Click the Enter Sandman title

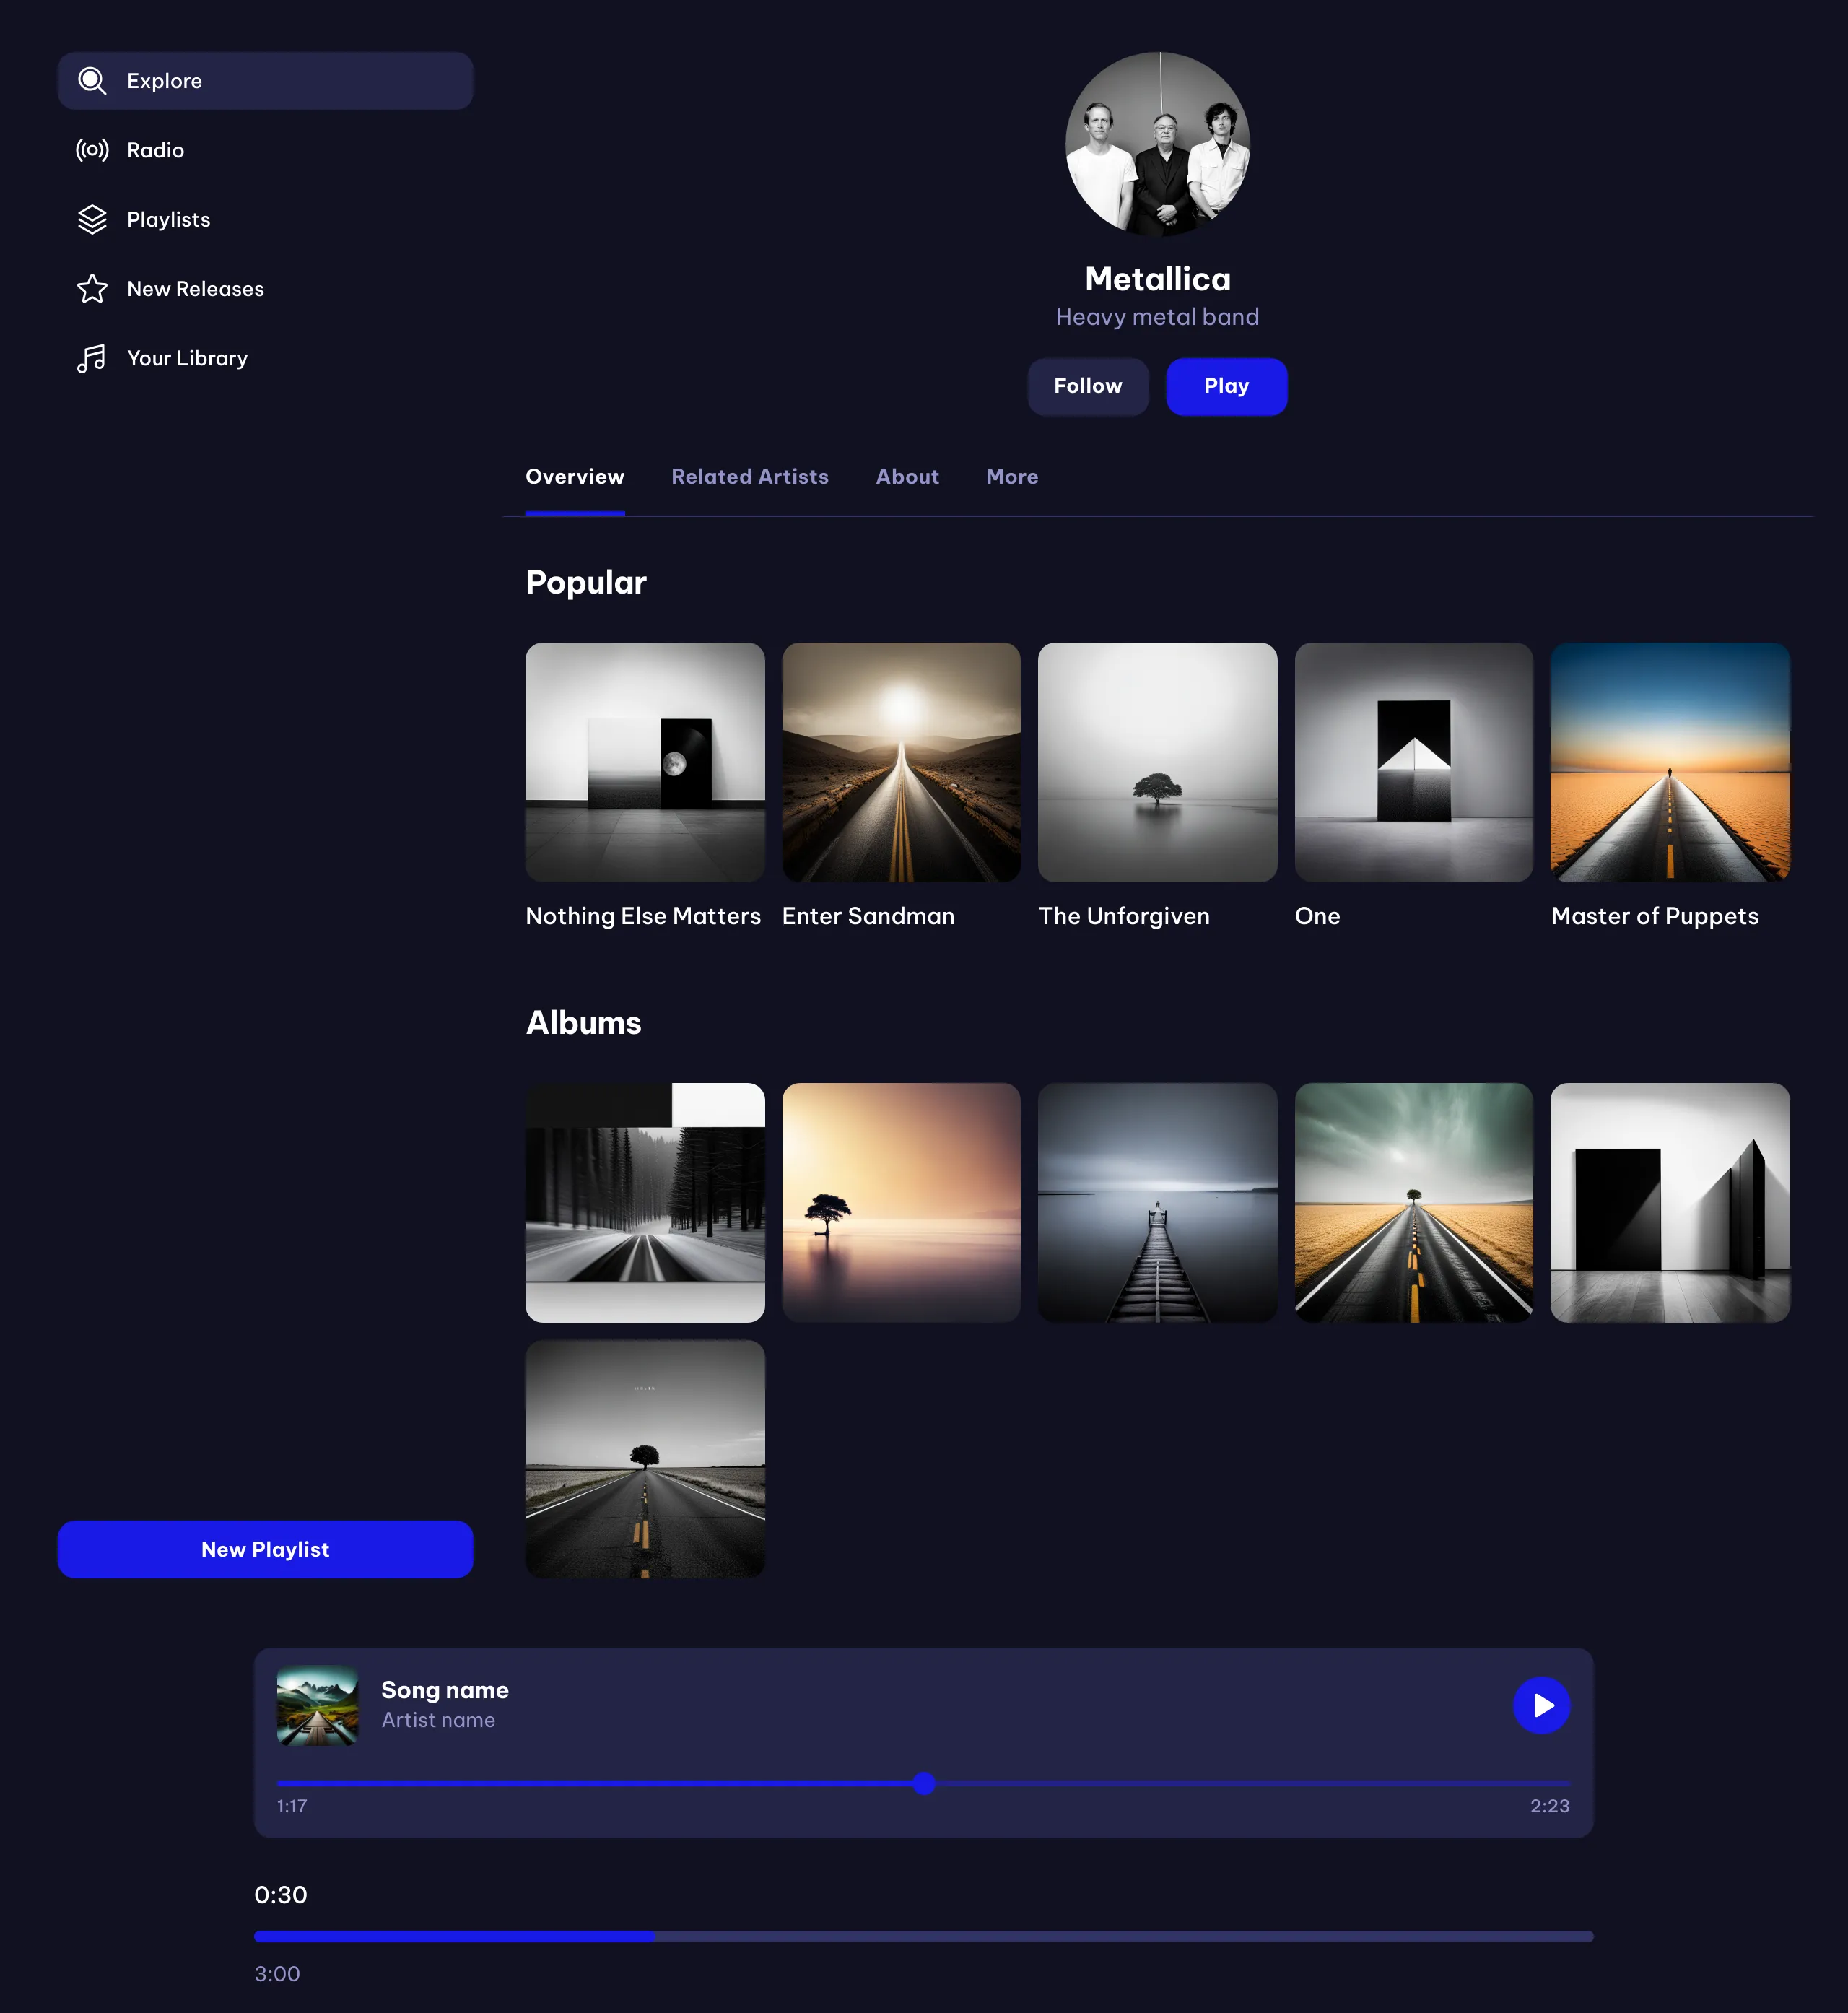click(x=868, y=916)
